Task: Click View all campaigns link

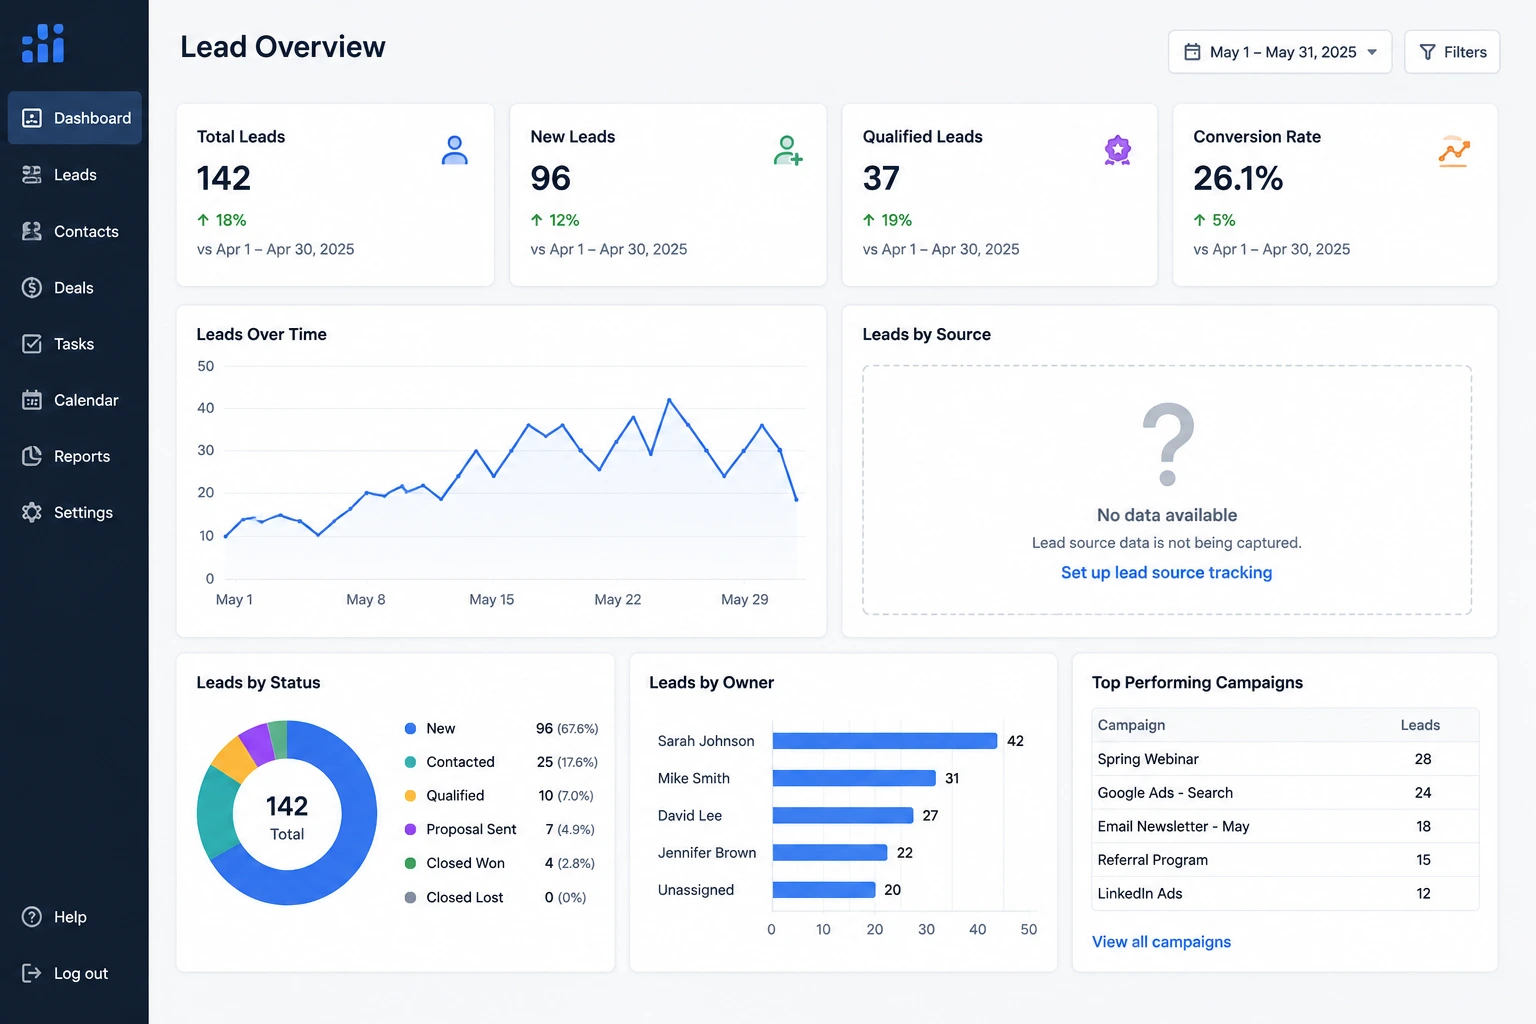Action: click(1161, 942)
